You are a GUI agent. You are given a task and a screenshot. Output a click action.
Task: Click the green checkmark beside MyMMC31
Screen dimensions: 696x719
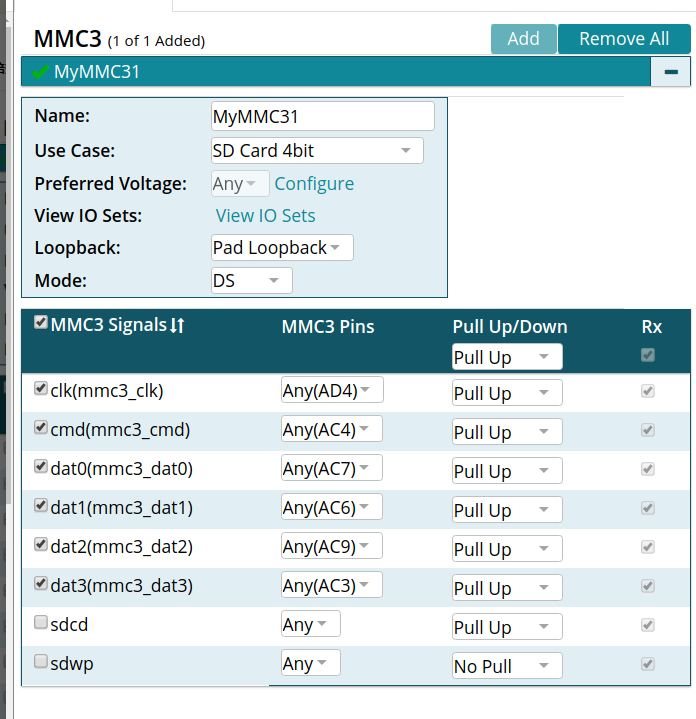(40, 72)
